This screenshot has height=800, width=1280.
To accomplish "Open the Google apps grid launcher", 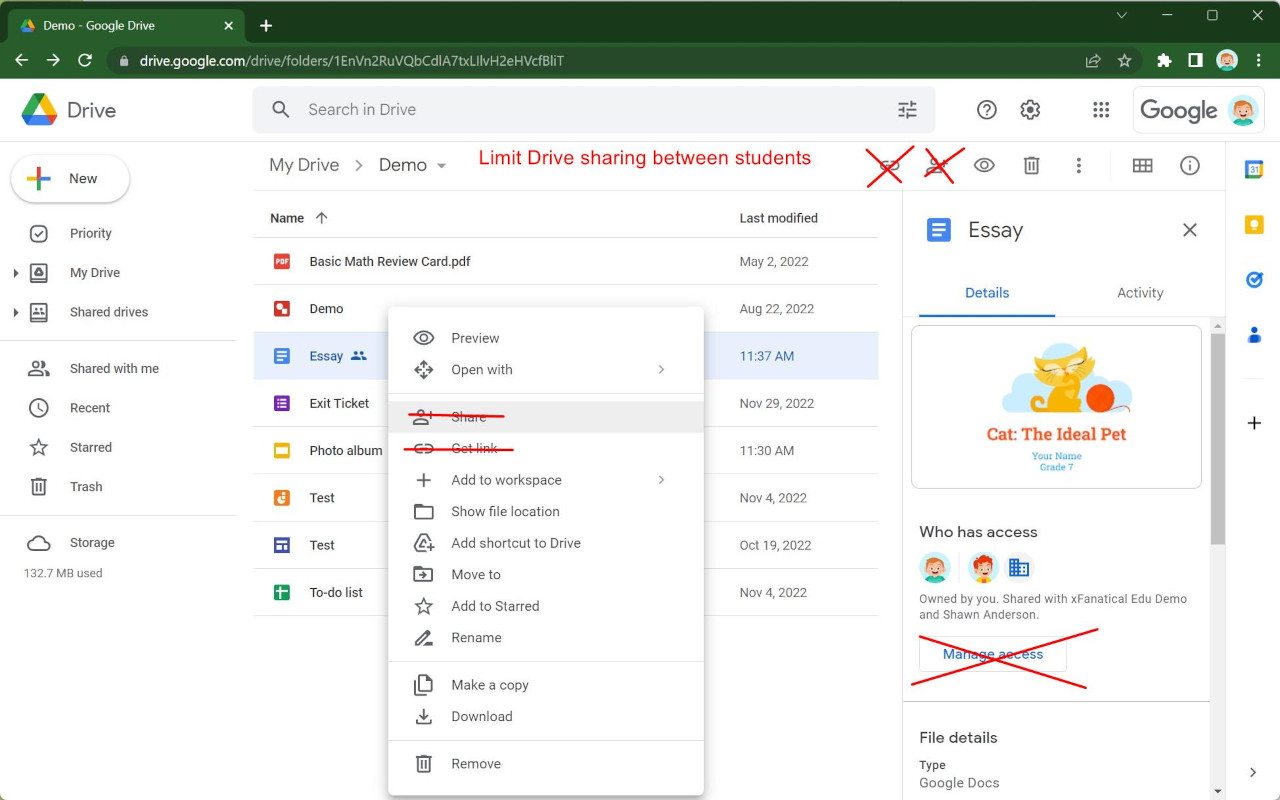I will 1101,110.
